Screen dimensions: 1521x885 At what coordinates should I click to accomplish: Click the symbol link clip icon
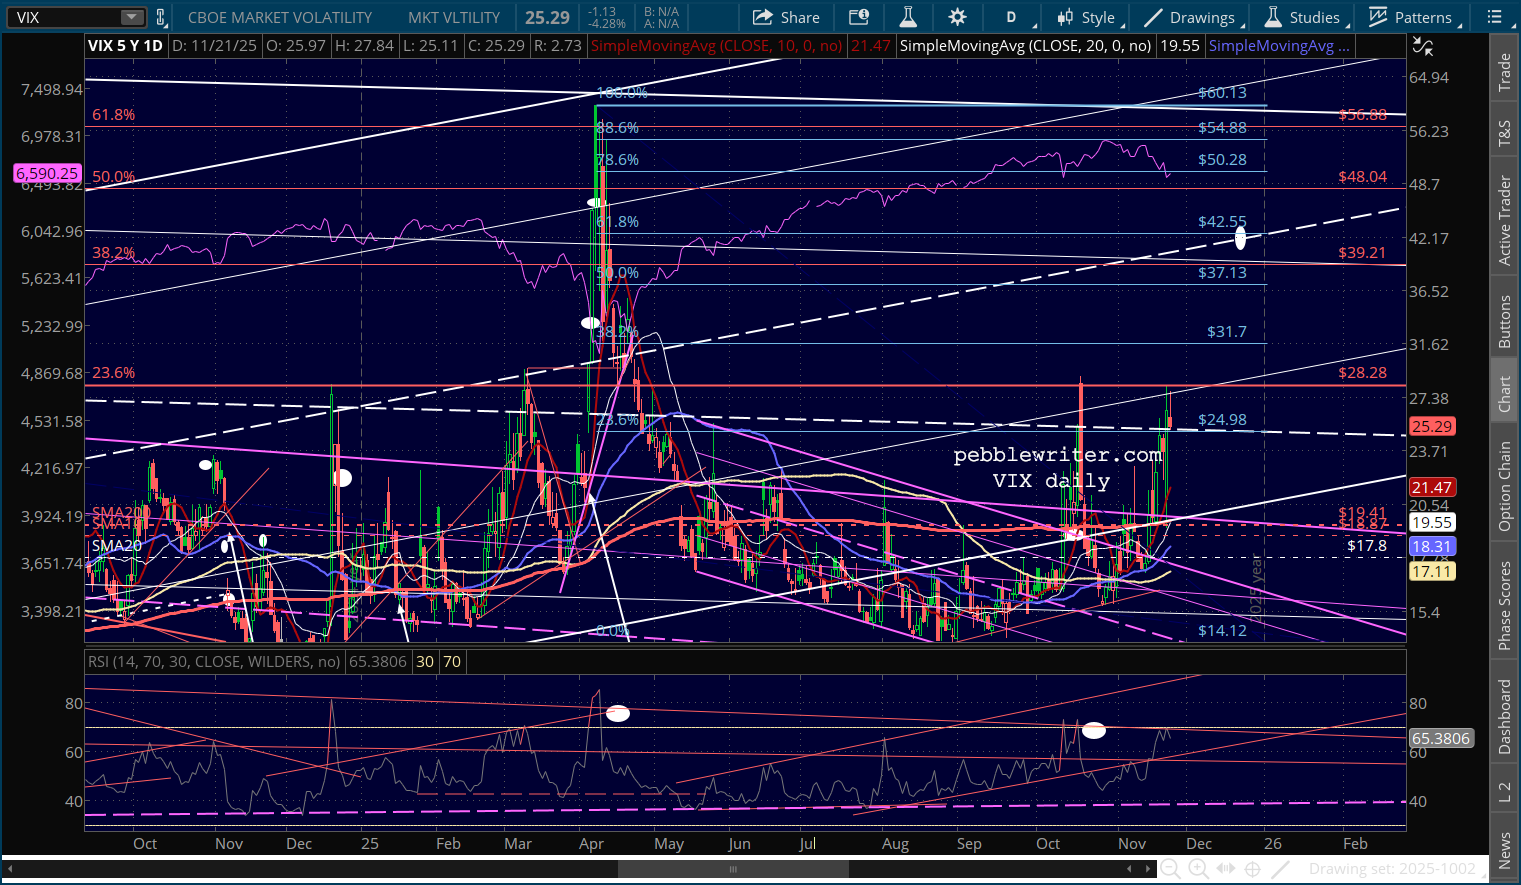click(x=160, y=17)
